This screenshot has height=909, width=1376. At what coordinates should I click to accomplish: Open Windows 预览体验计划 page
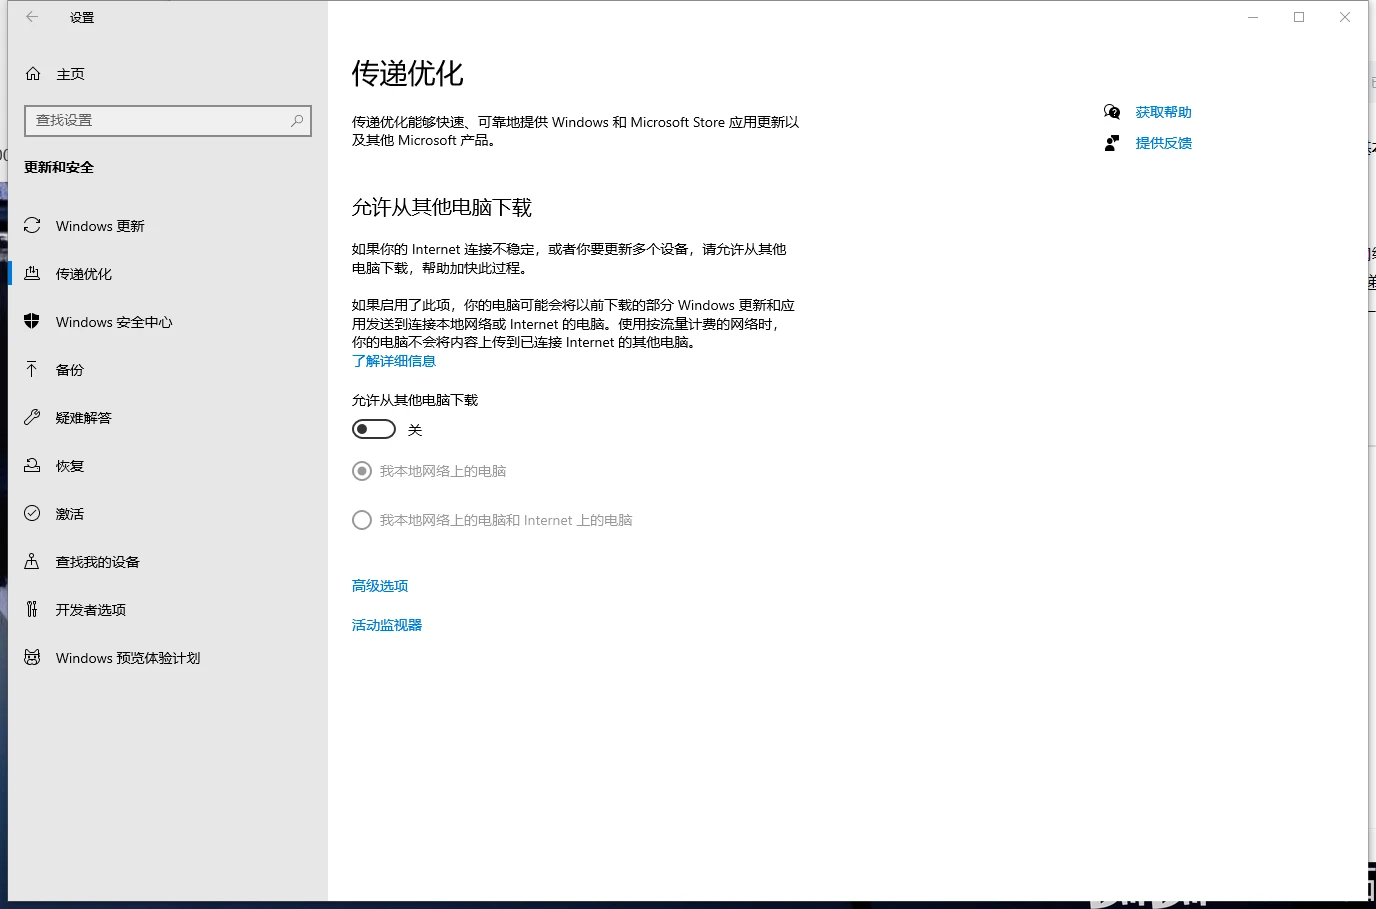coord(168,658)
